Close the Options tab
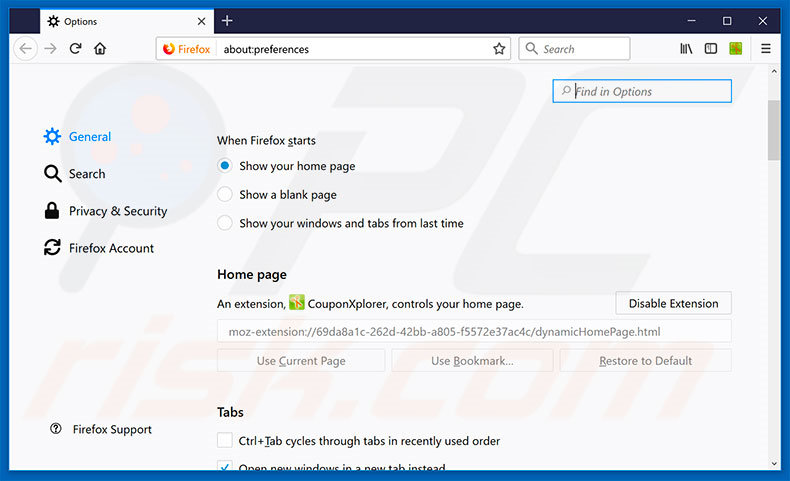Screen dimensions: 790x481 pyautogui.click(x=201, y=21)
